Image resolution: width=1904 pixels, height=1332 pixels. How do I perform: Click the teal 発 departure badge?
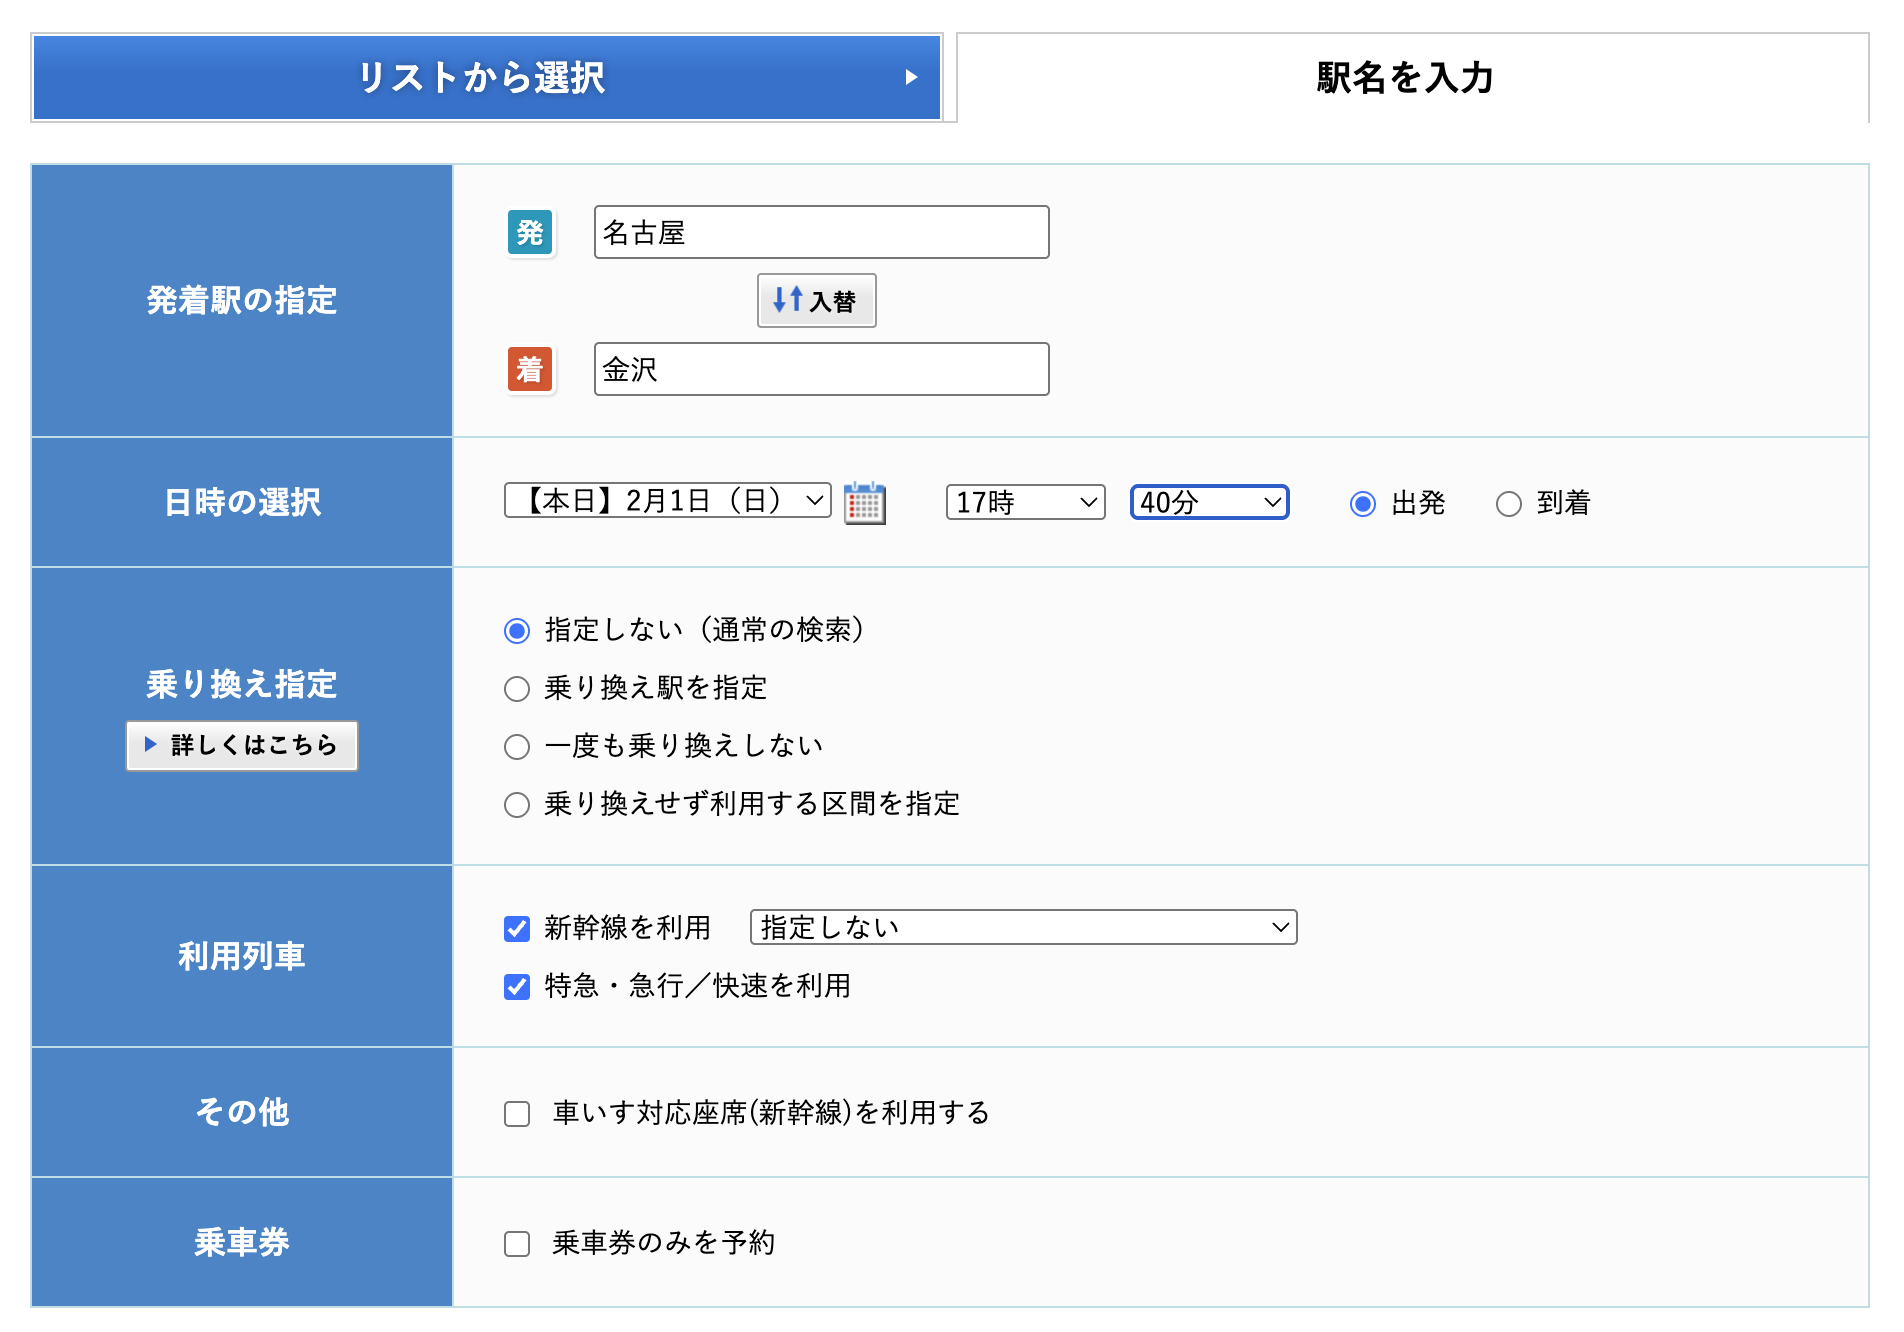tap(531, 232)
